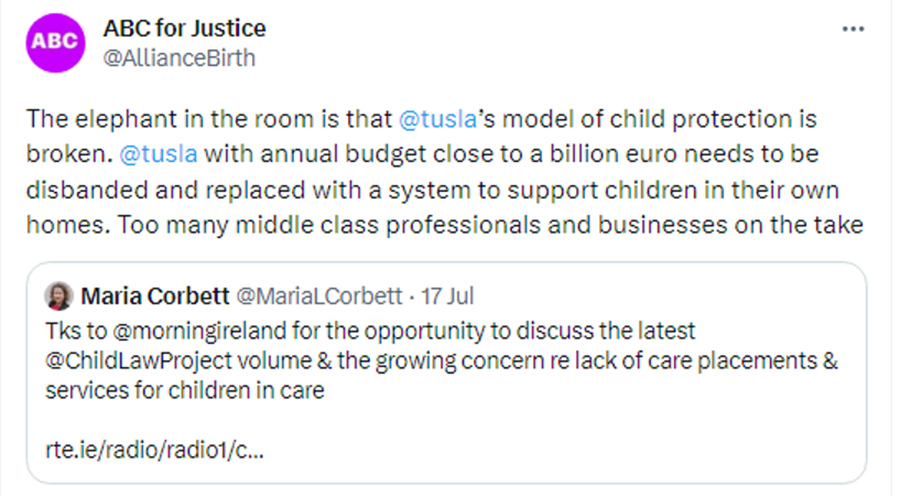The image size is (900, 496).
Task: Click the @AllianceBirth handle
Action: click(179, 58)
